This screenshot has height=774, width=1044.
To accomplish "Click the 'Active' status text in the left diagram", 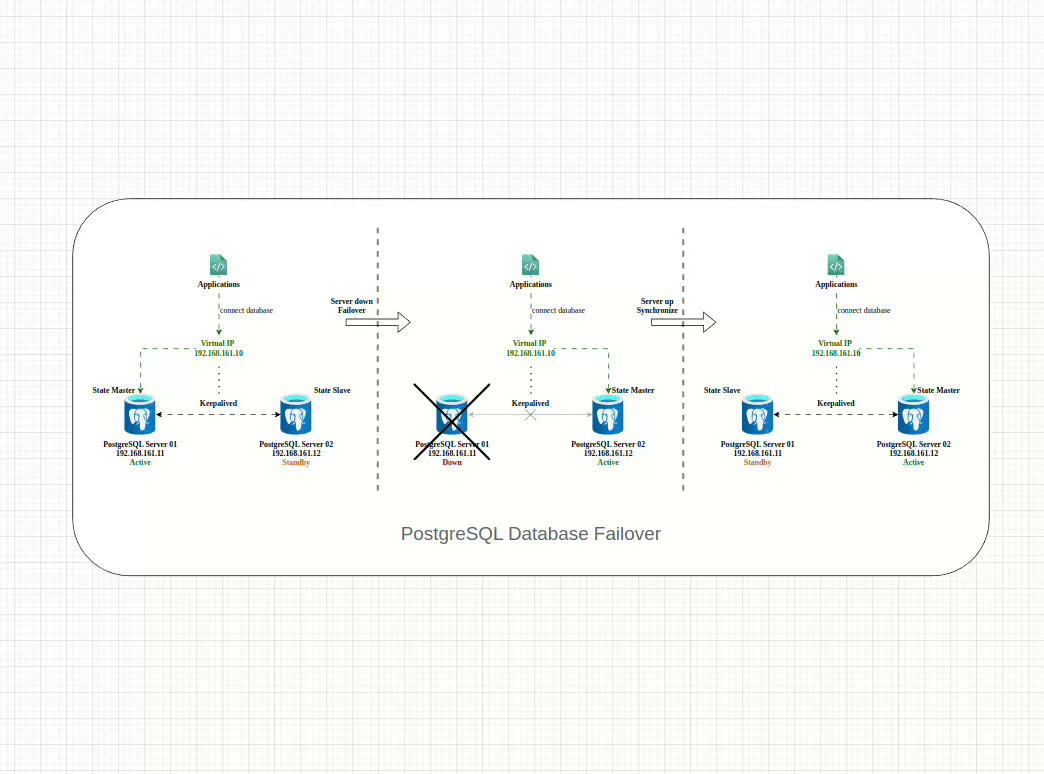I will tap(140, 462).
